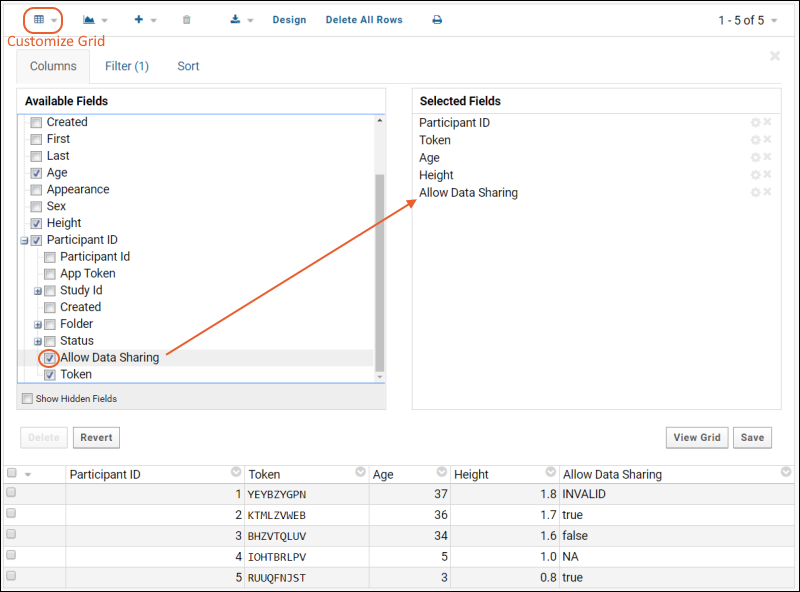Click the Revert button
Screen dimensions: 800x592
click(96, 438)
